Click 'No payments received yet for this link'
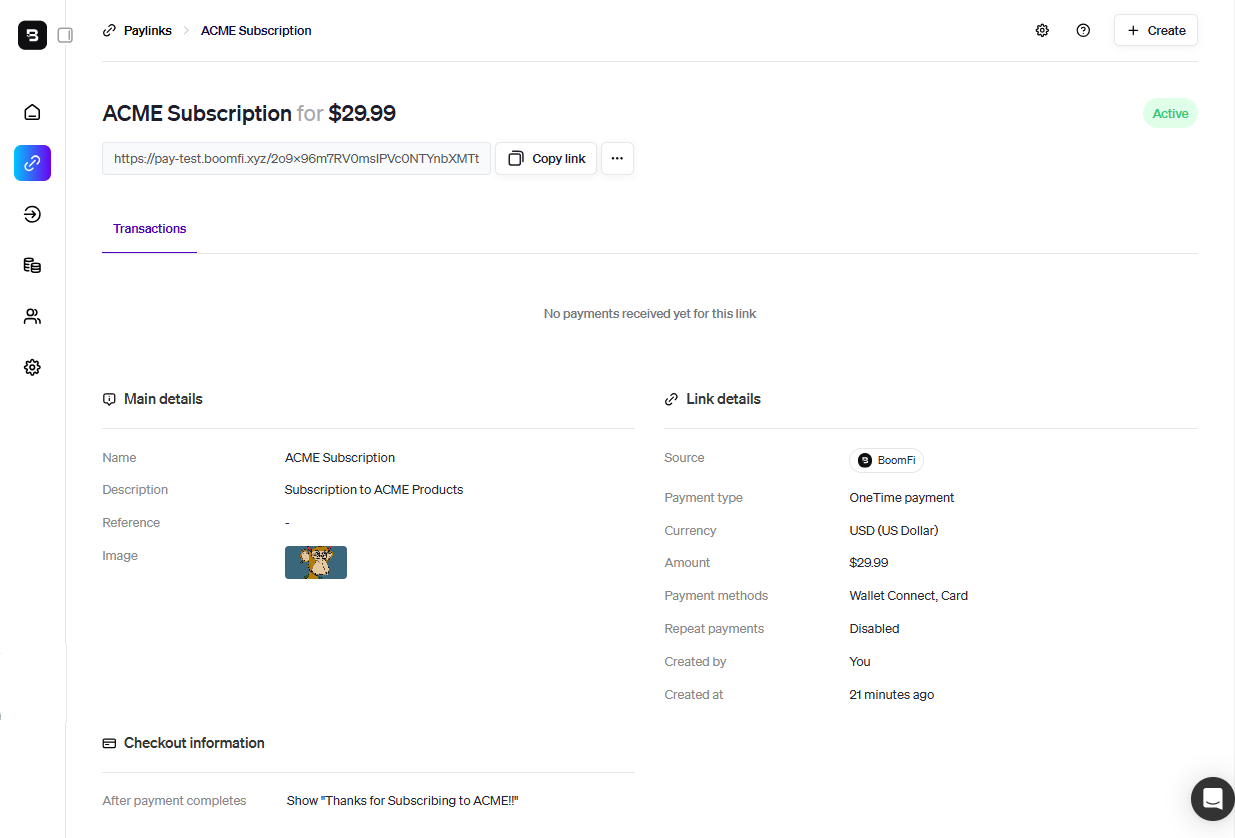The height and width of the screenshot is (838, 1235). [650, 314]
